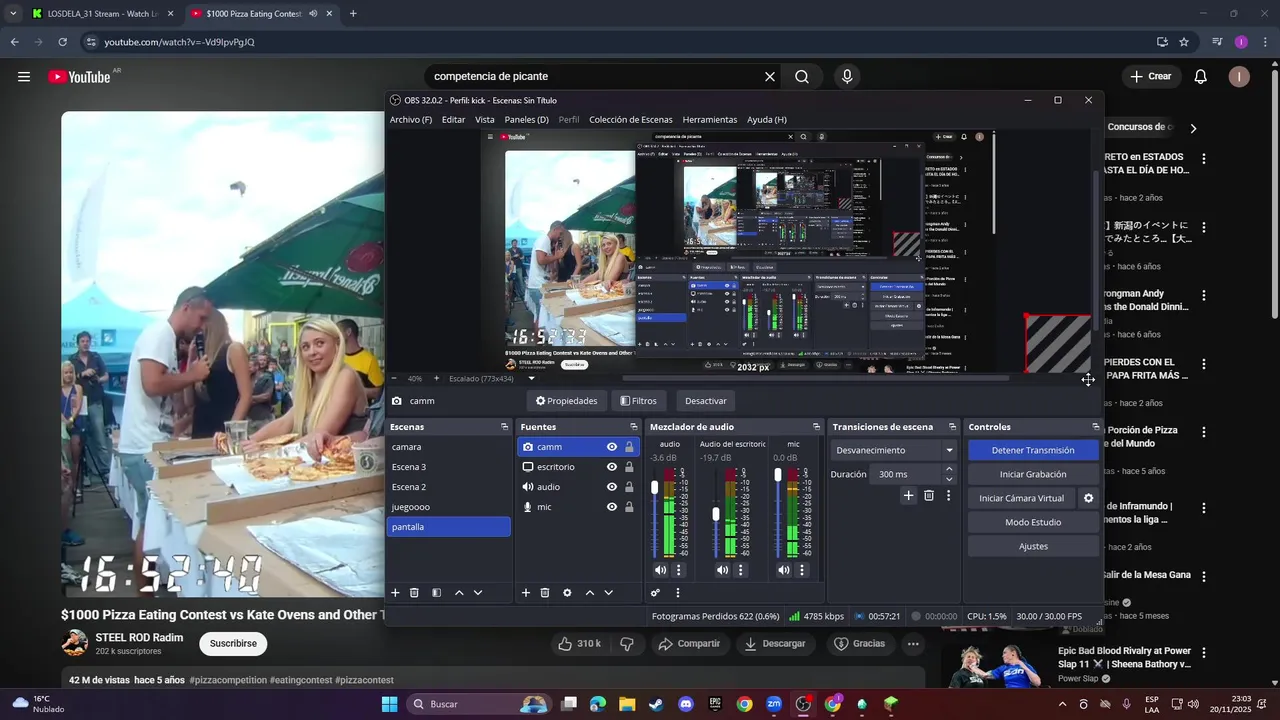Image resolution: width=1280 pixels, height=720 pixels.
Task: Increase transition duration with up arrow
Action: click(949, 469)
